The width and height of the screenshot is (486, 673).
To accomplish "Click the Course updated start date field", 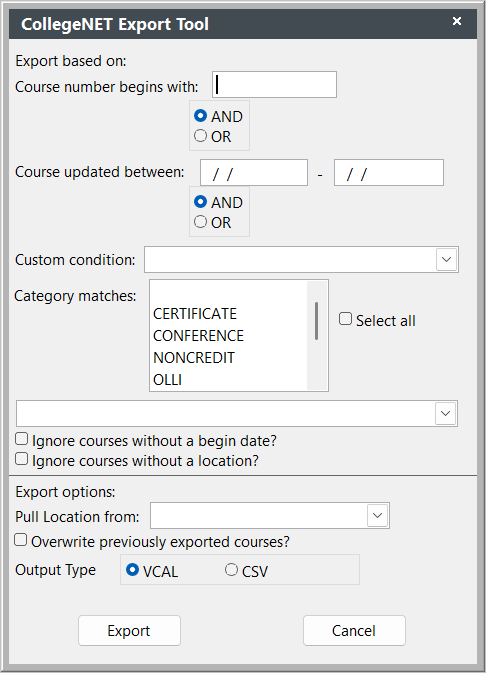I will pos(254,173).
